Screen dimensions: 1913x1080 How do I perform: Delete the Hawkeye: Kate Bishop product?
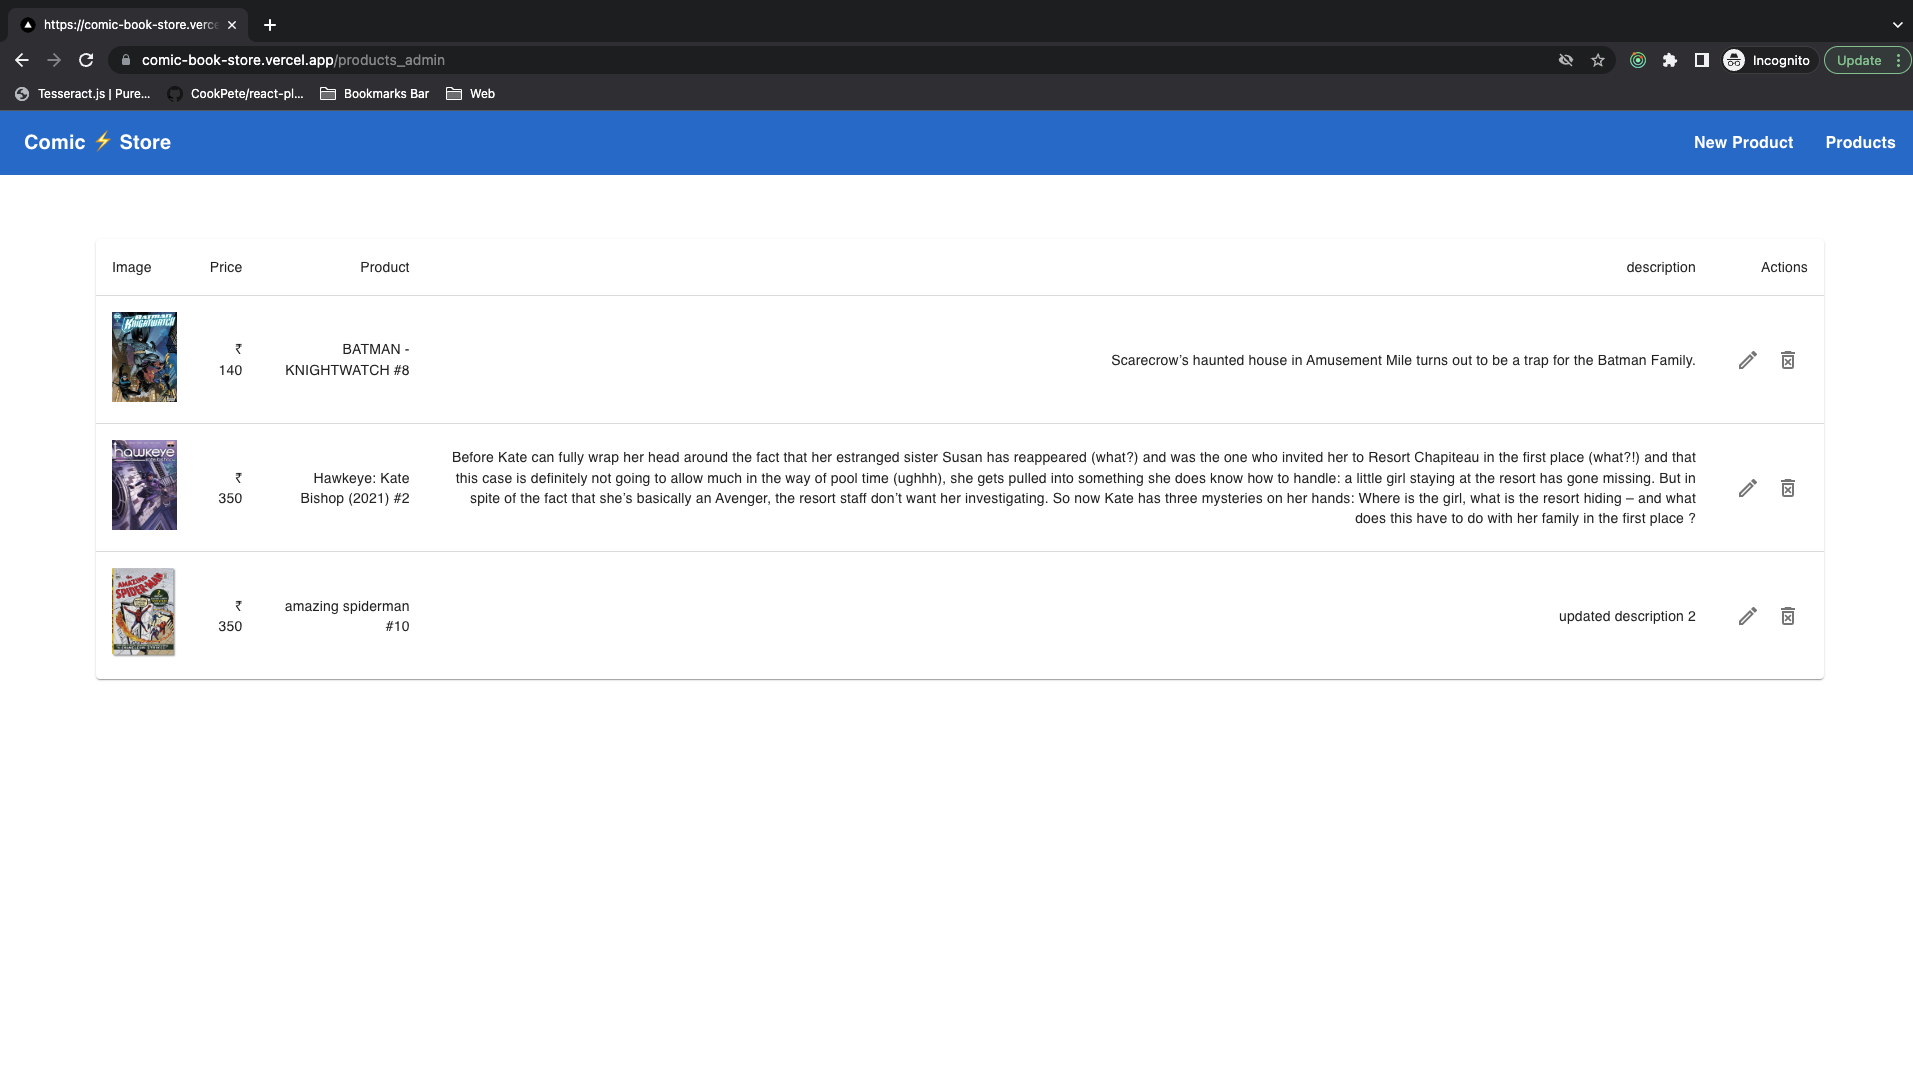(x=1788, y=488)
